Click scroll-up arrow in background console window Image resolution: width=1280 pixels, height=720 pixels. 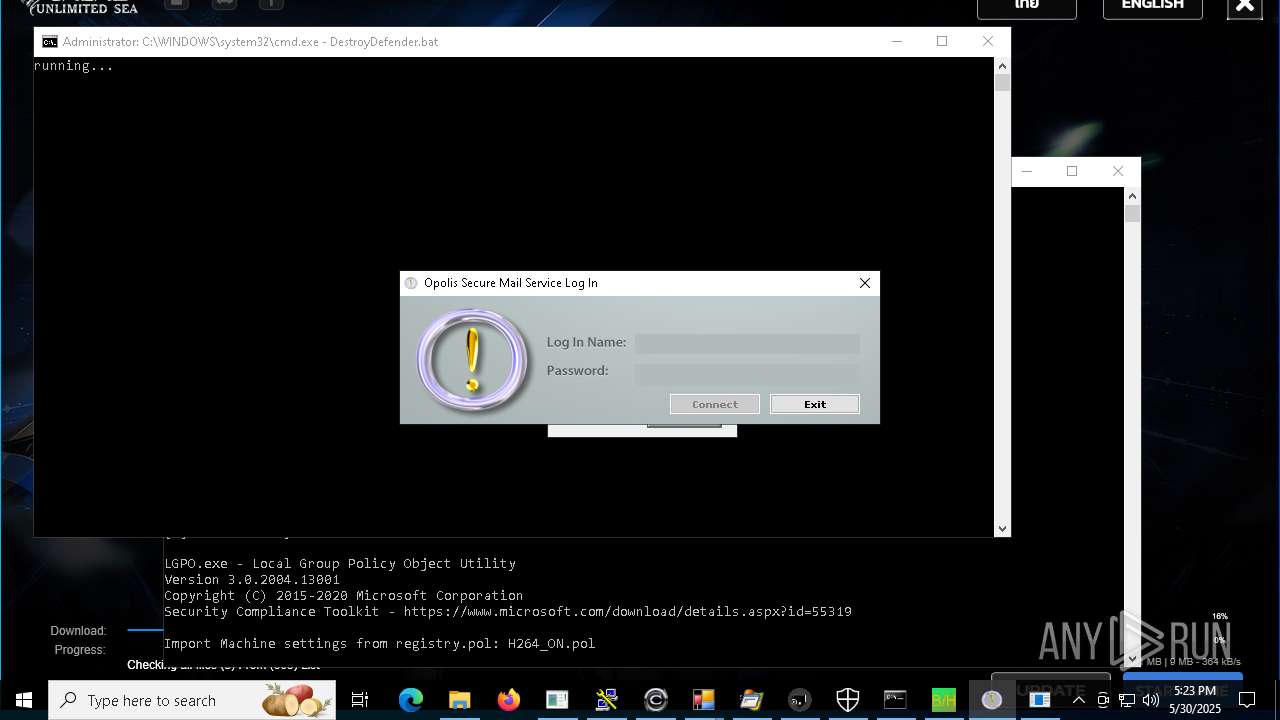(1132, 196)
